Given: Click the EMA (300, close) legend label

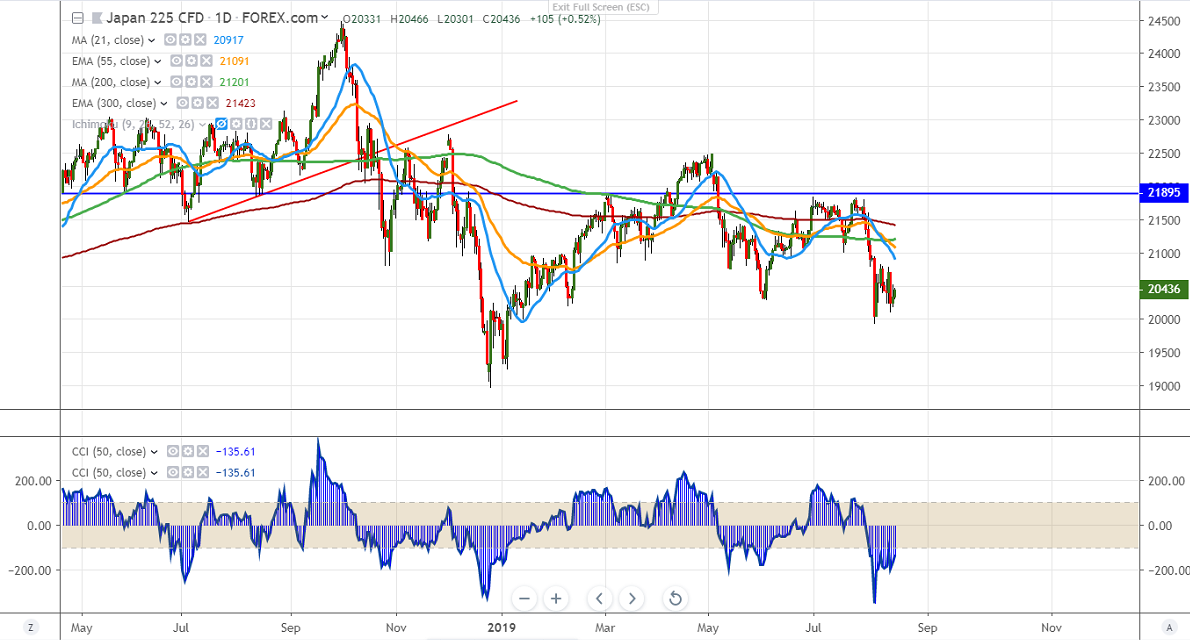Looking at the screenshot, I should click(x=114, y=103).
